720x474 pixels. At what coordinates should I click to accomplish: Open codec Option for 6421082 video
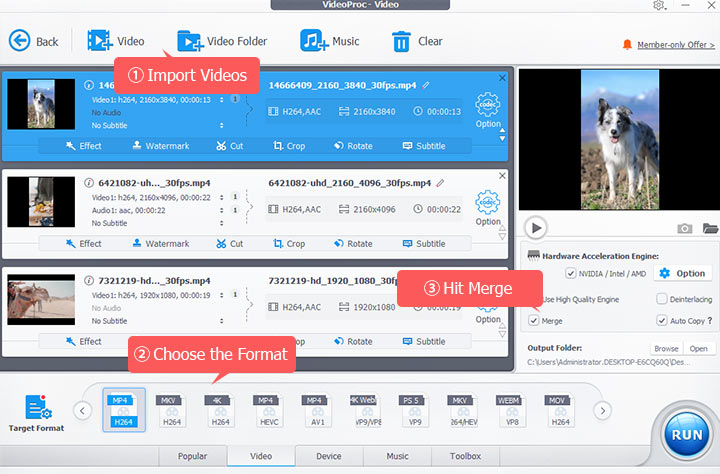488,208
